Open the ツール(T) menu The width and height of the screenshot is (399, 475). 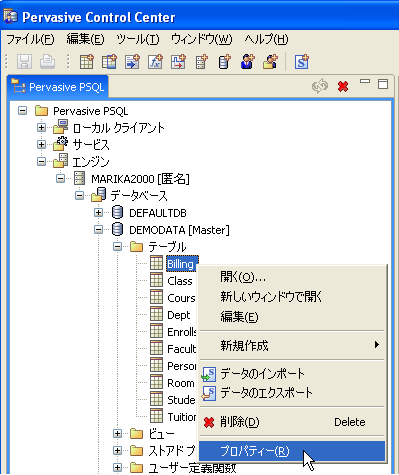[138, 39]
